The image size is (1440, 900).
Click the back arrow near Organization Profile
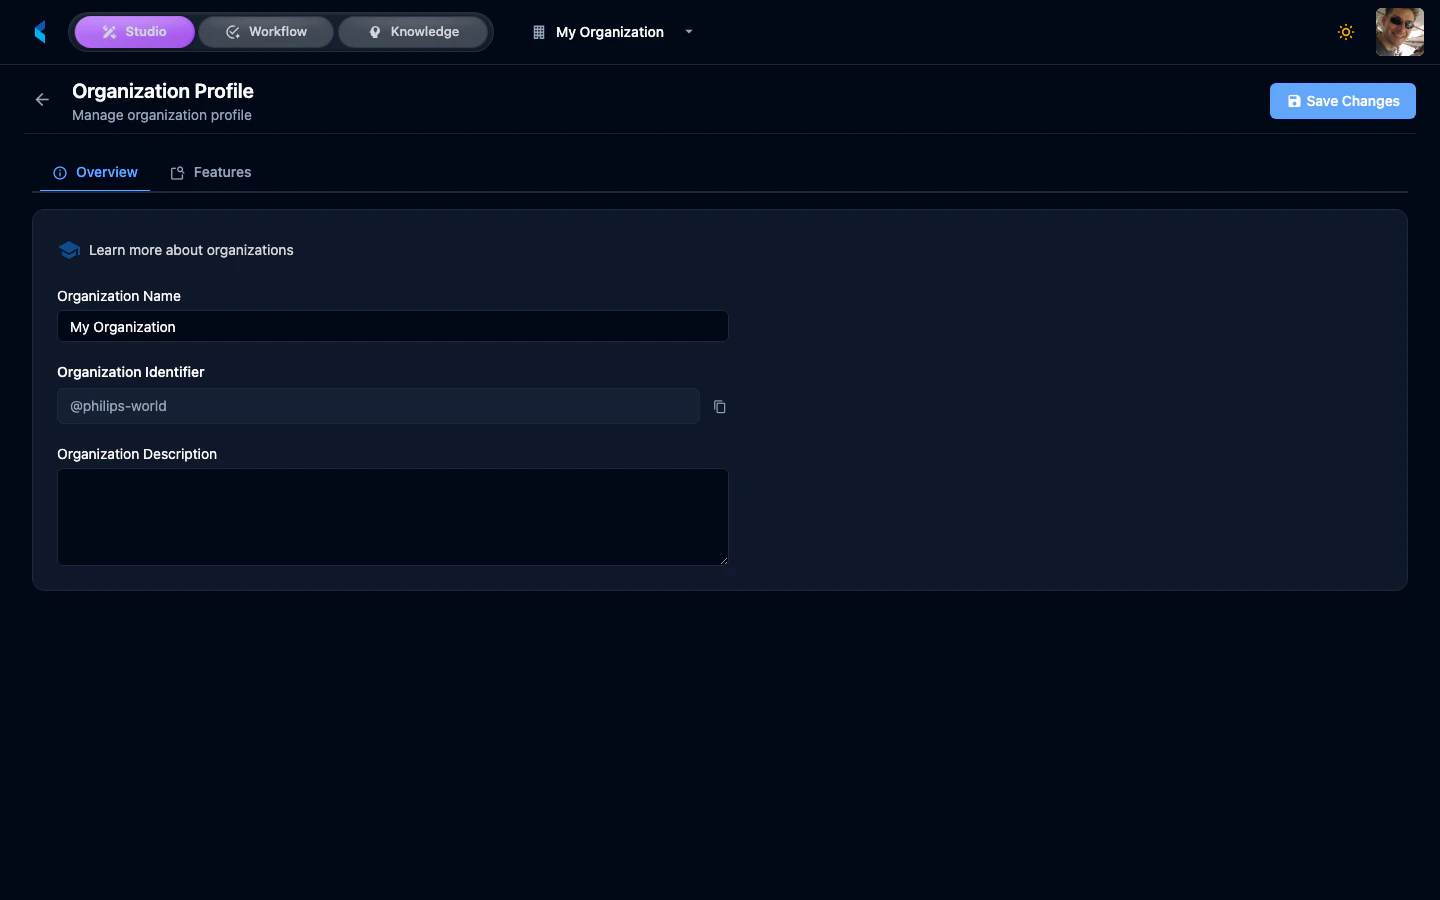pyautogui.click(x=41, y=100)
